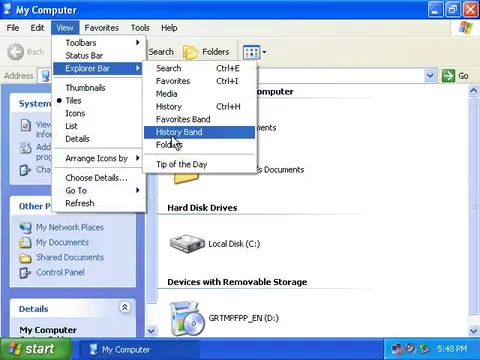Click the Folders toolbar icon
480x360 pixels.
tap(191, 52)
